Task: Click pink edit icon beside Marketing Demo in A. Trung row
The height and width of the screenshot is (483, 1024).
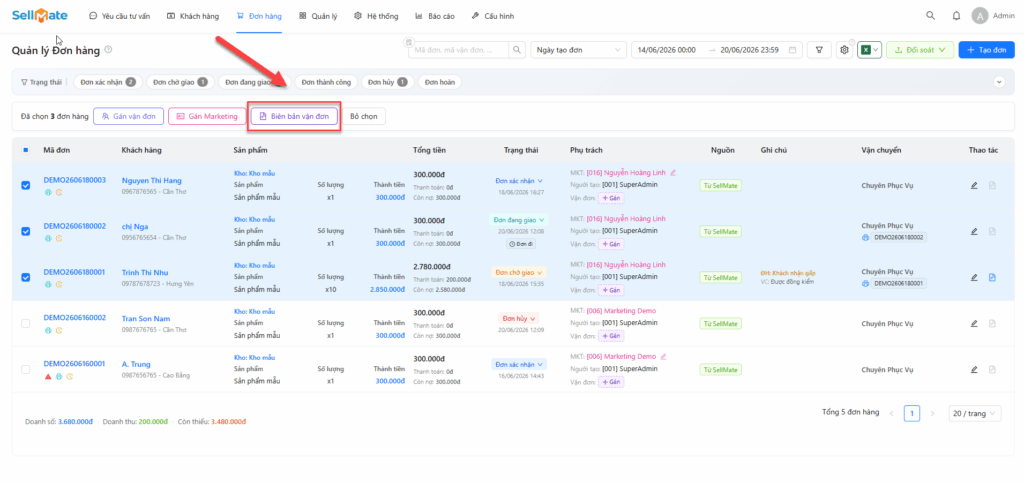Action: [664, 357]
